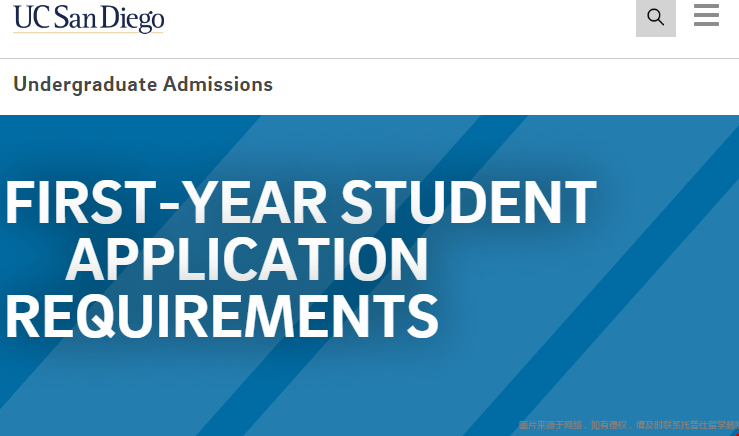Click the middle bar of the hamburger menu
Screen dimensions: 739x436
tap(706, 15)
